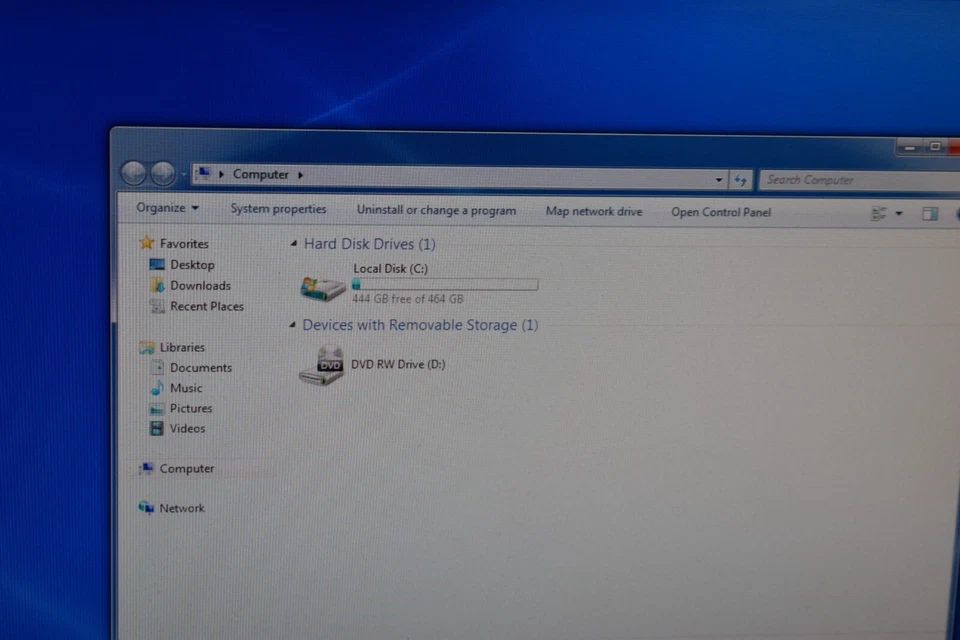960x640 pixels.
Task: Select the Music library
Action: pyautogui.click(x=186, y=388)
